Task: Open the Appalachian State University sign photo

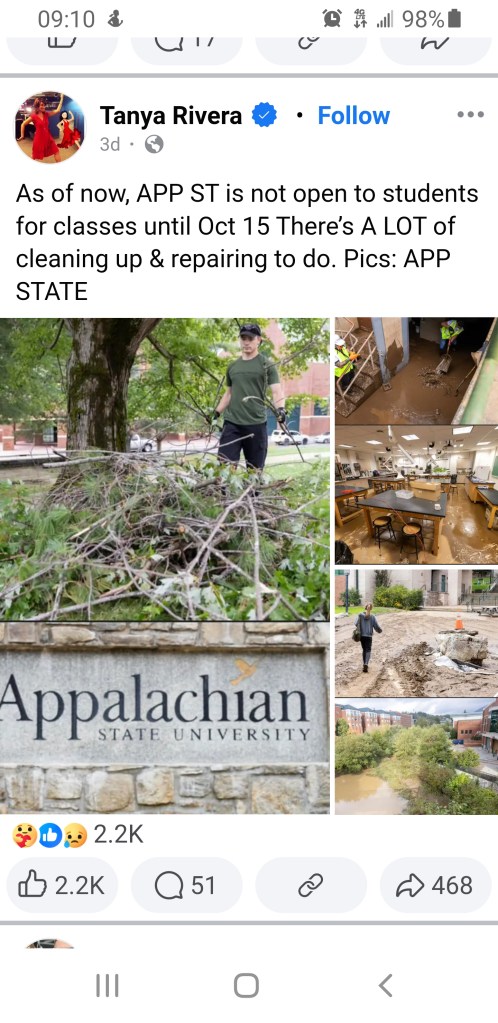Action: 164,718
